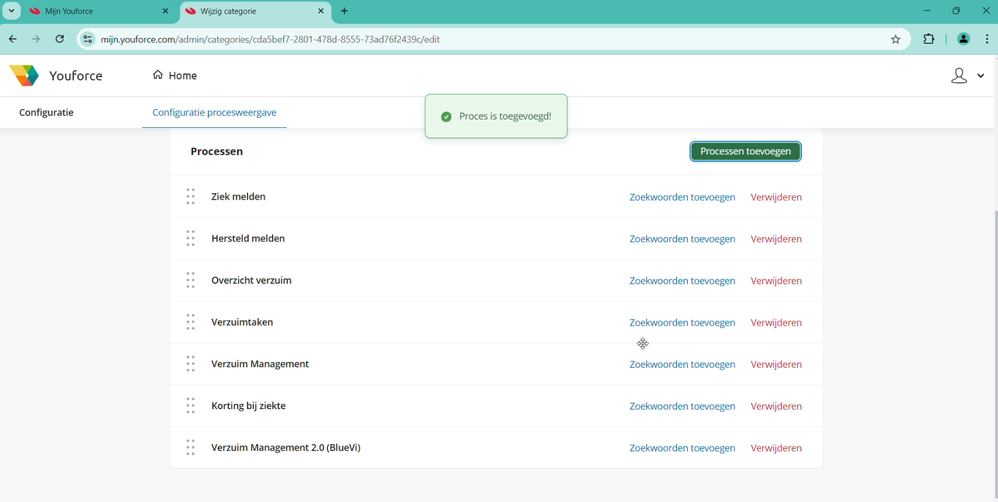Add zoekwoorden to Verzuim Management 2.0 (BlueVi)

click(x=682, y=449)
